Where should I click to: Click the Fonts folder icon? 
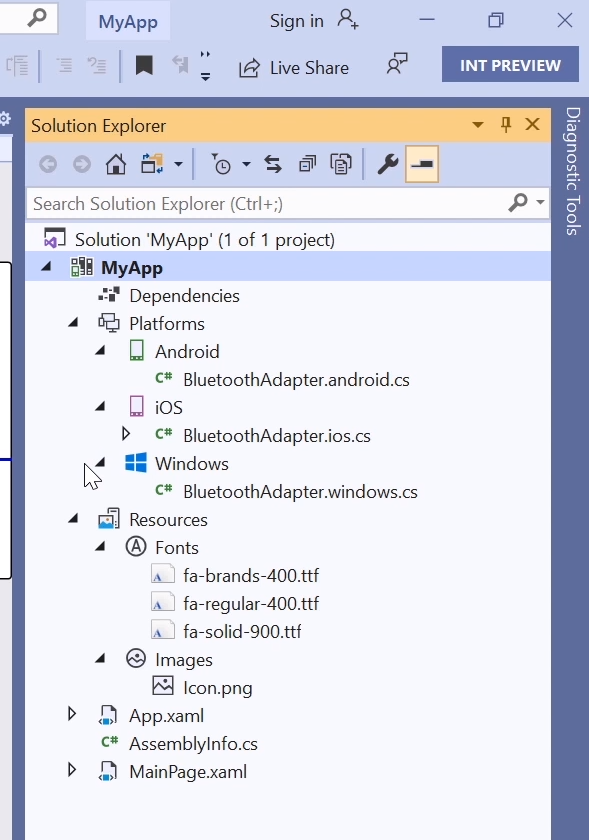(136, 547)
